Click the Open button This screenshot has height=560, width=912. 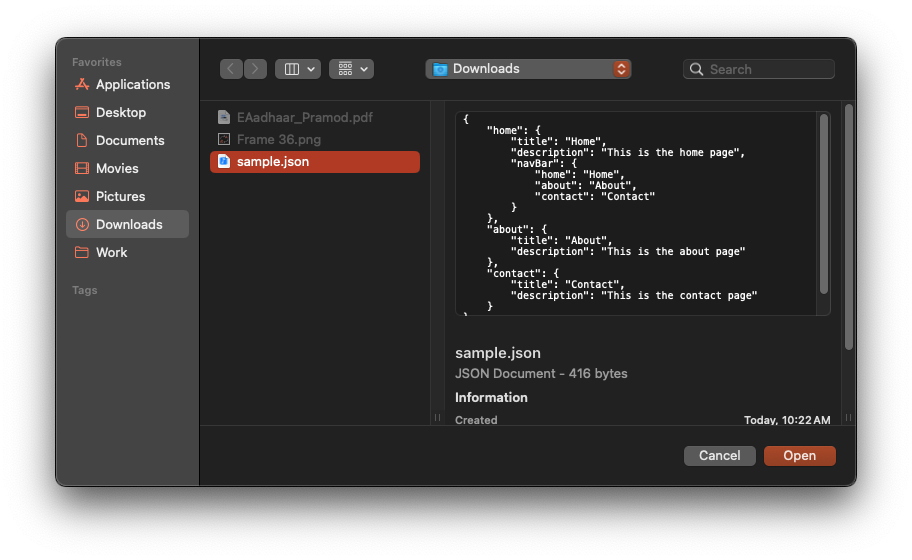pyautogui.click(x=800, y=456)
